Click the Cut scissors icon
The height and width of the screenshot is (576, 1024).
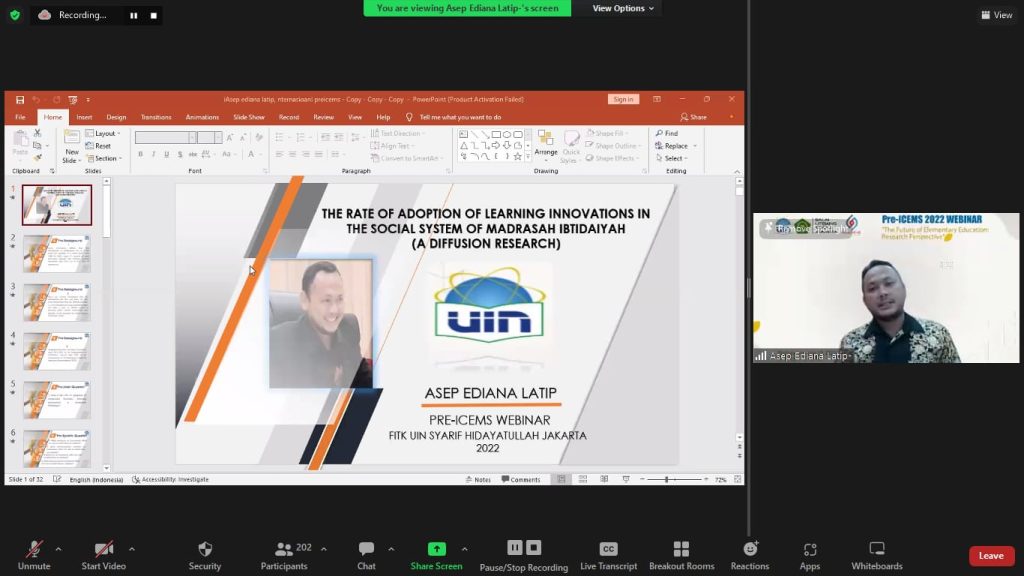37,133
